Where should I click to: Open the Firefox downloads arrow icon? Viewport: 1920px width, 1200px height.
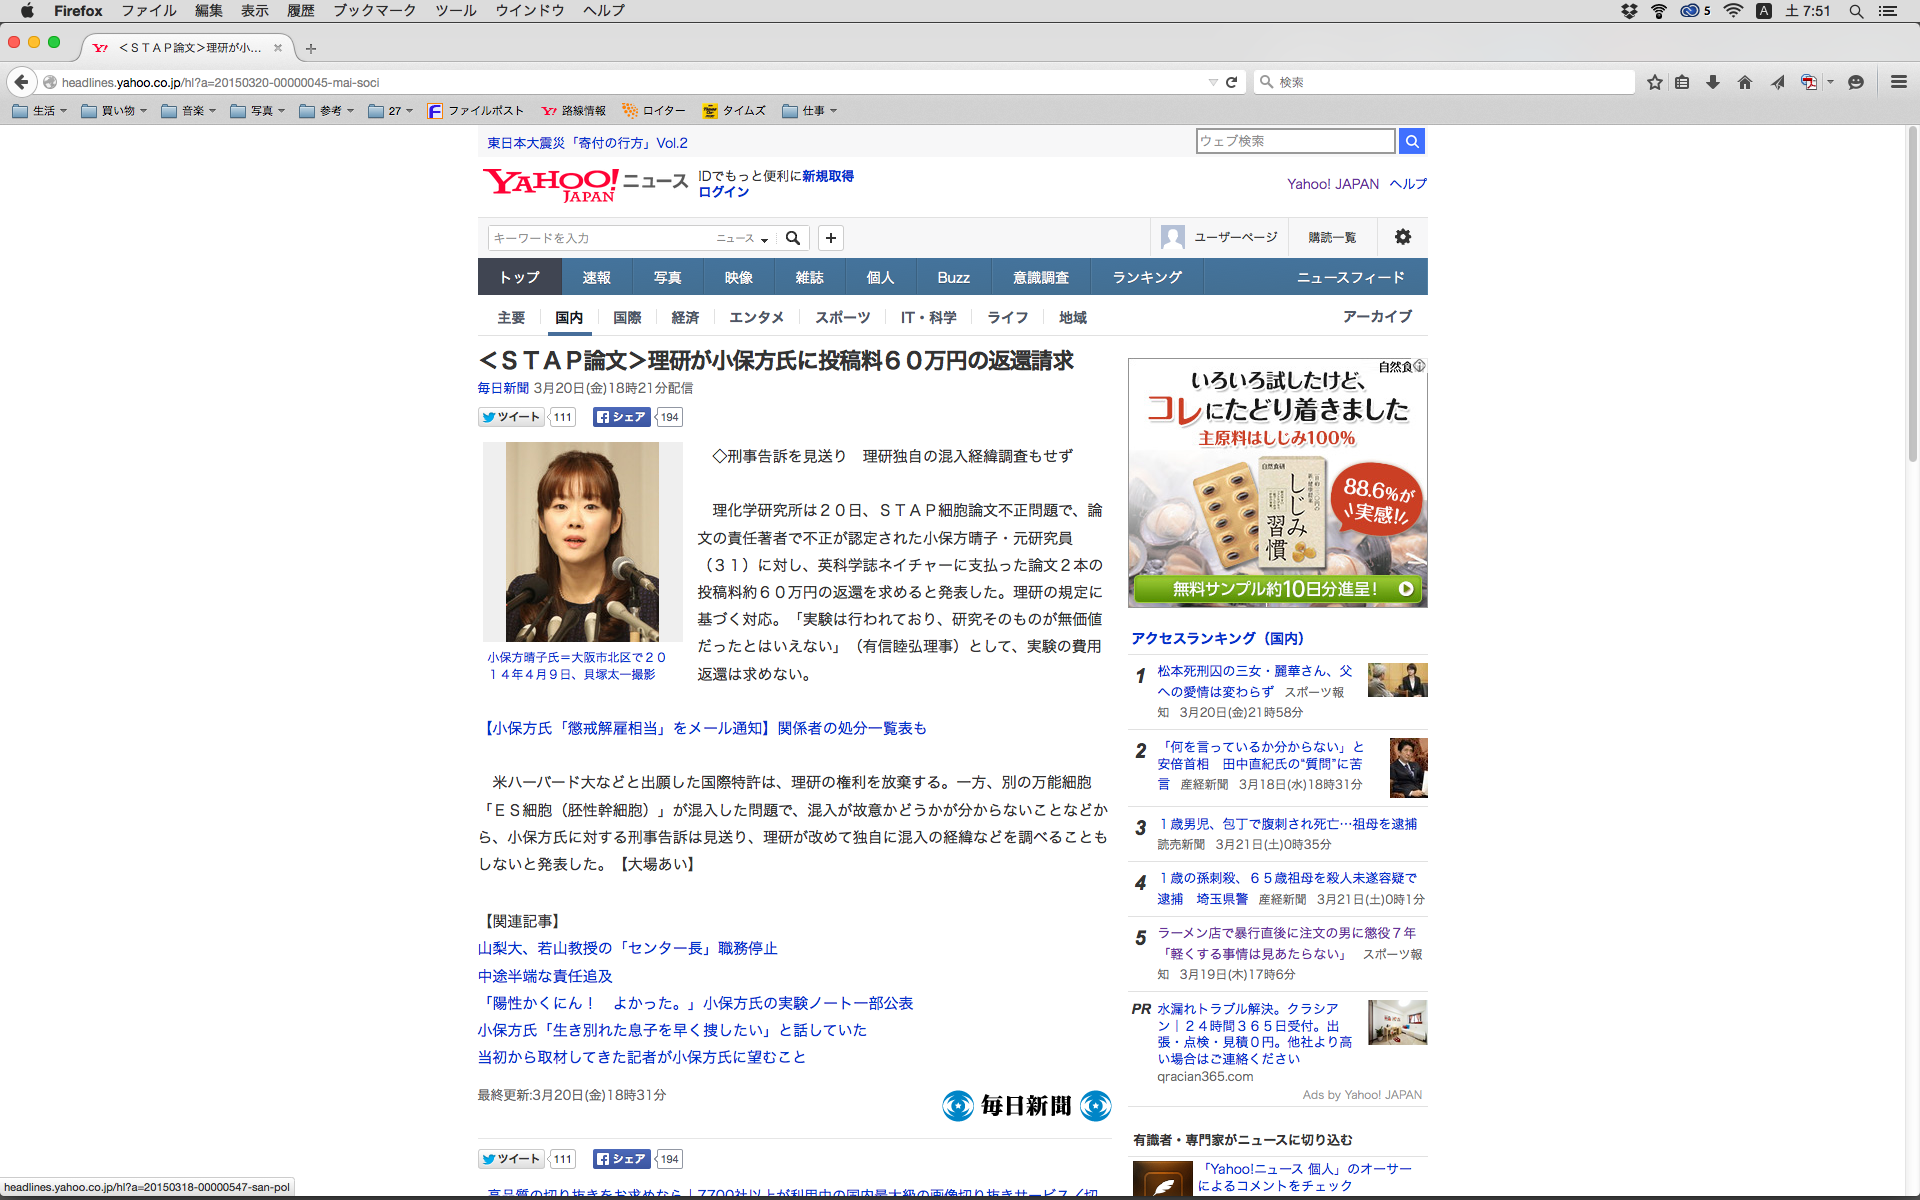1713,82
